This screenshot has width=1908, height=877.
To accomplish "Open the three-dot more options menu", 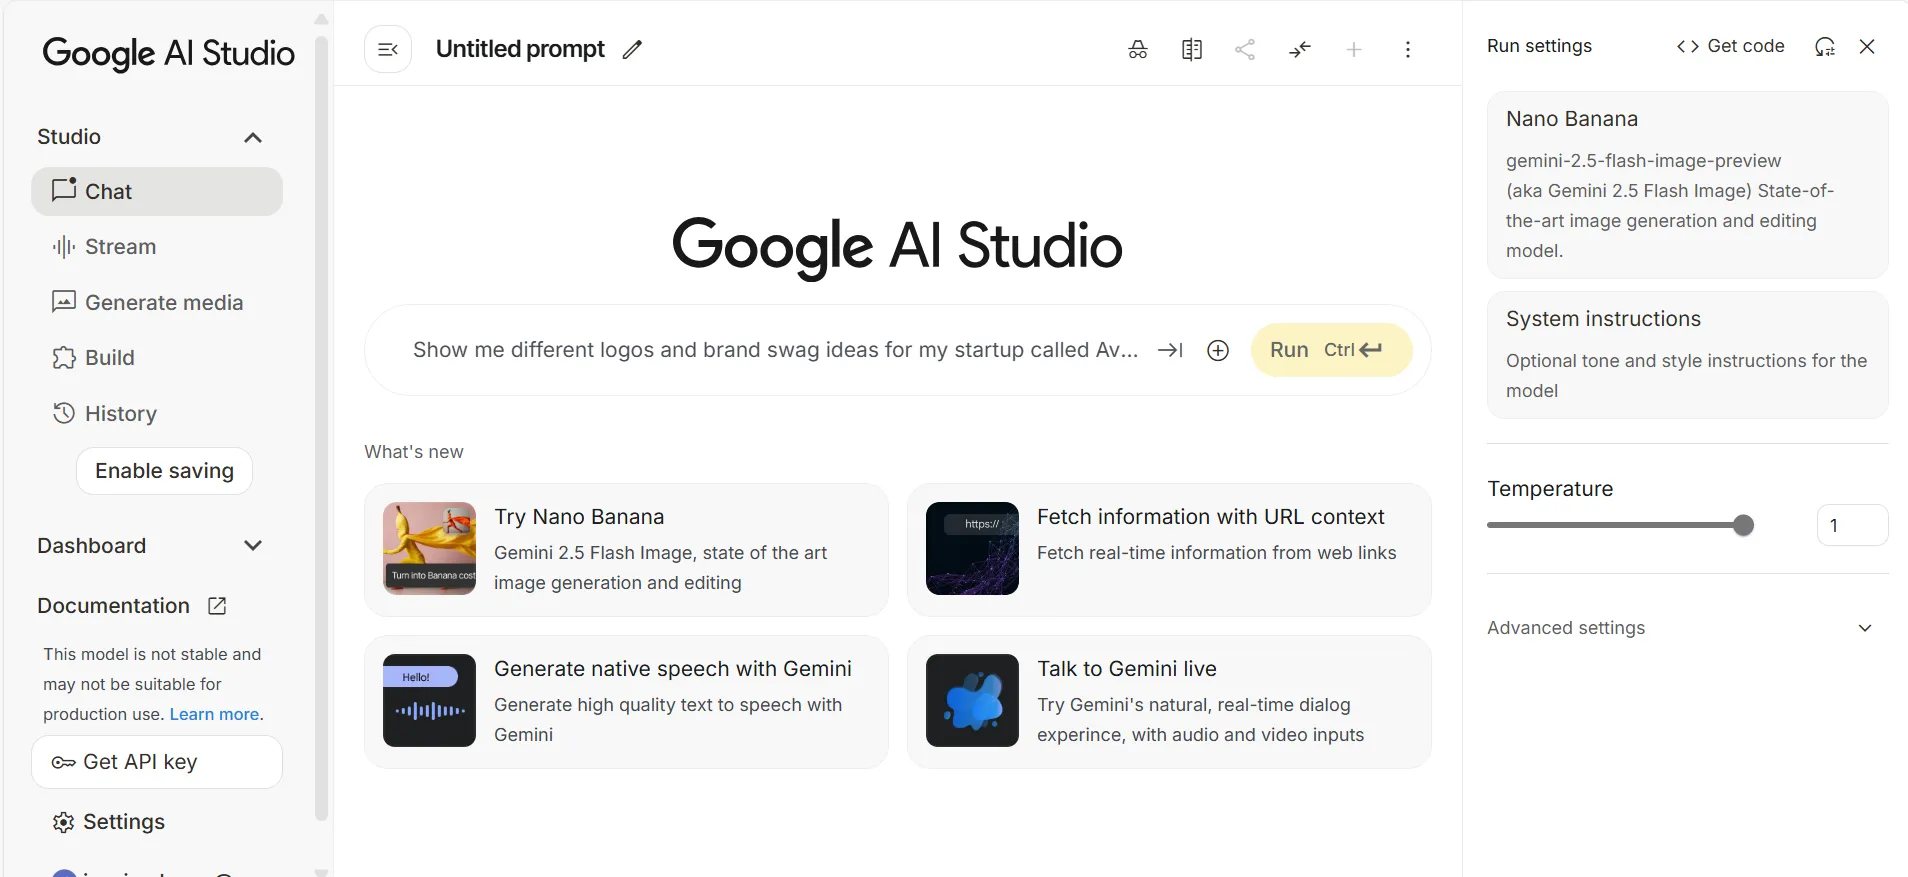I will (1408, 49).
